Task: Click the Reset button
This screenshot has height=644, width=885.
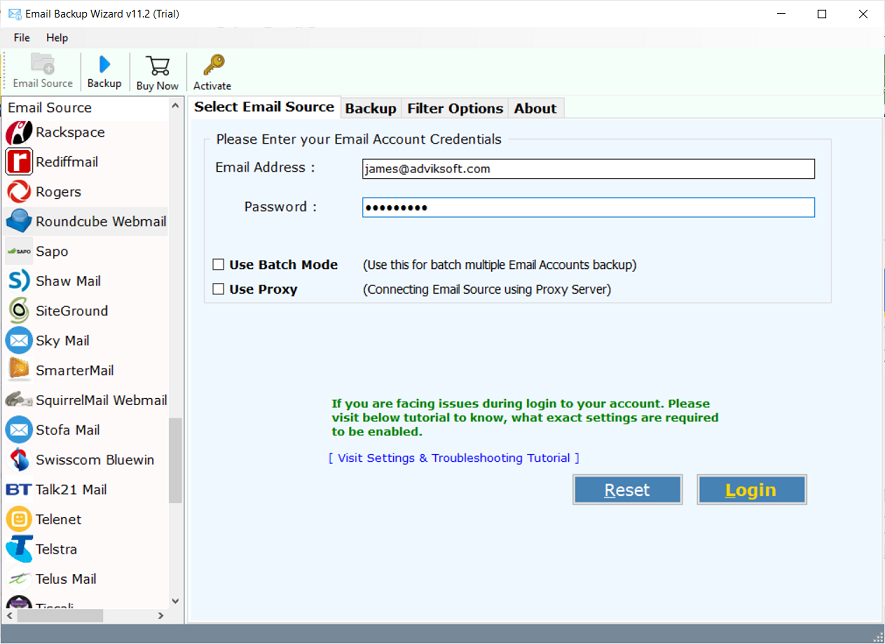Action: click(627, 490)
